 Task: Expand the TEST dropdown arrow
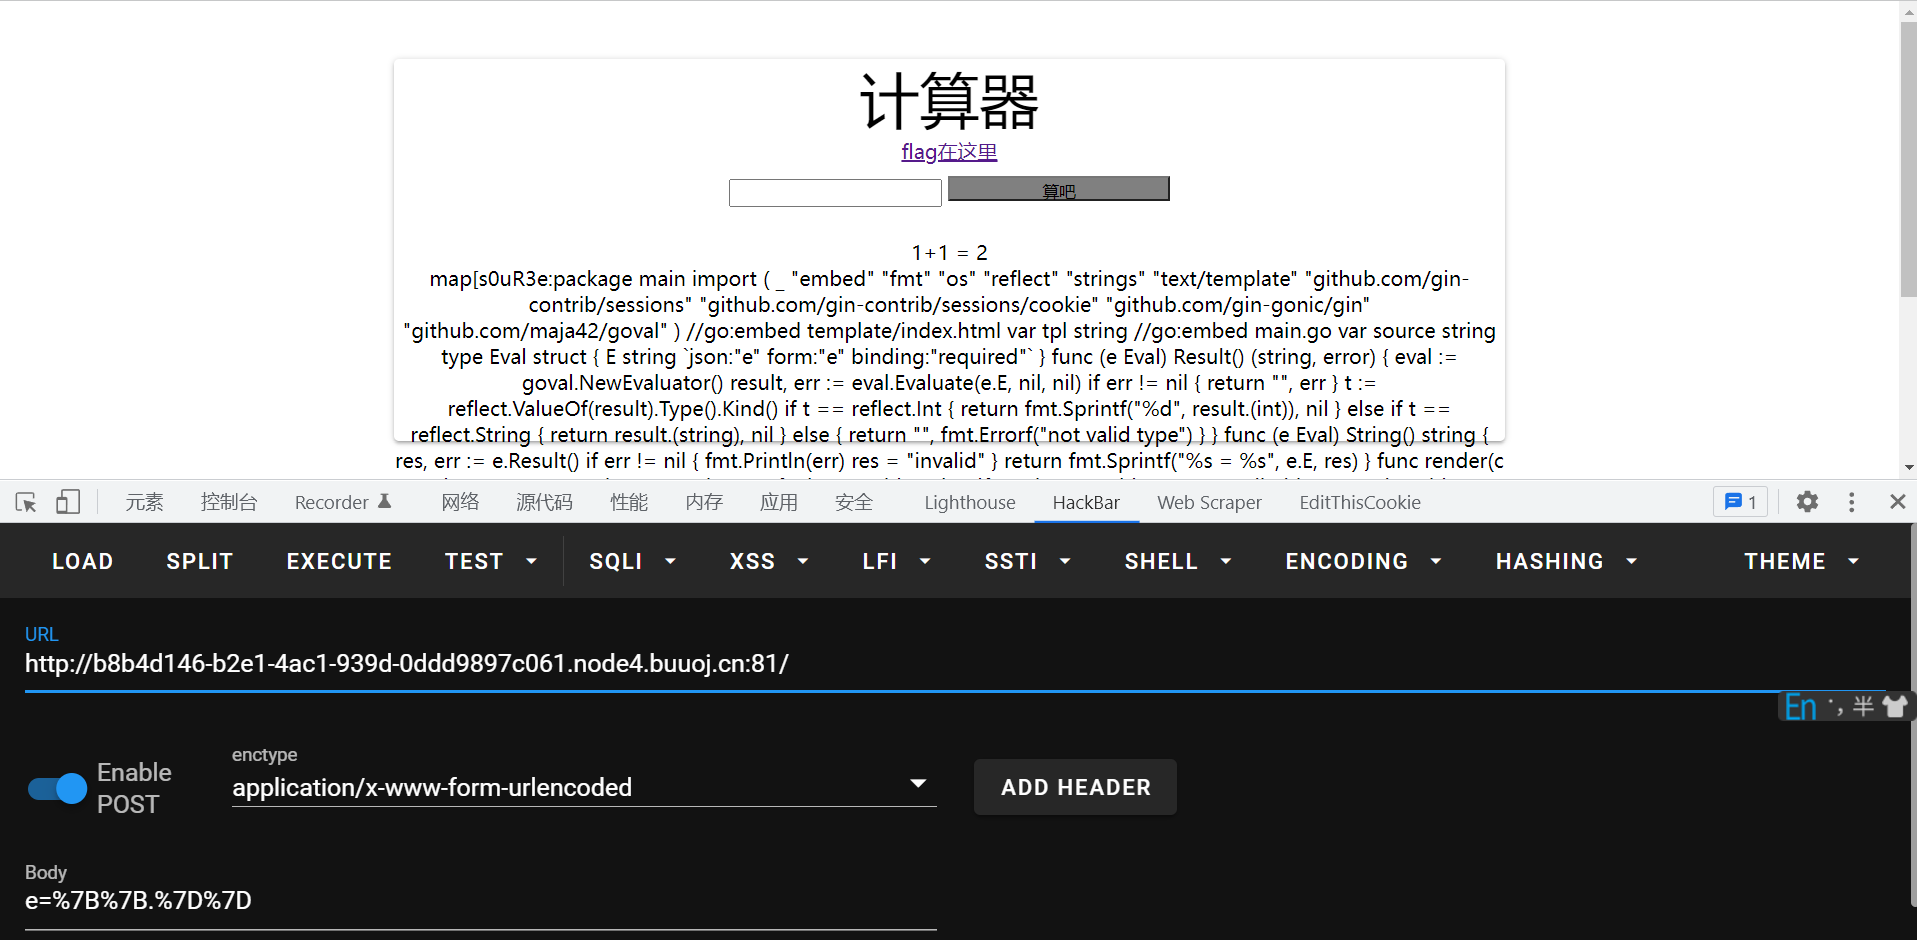click(x=532, y=562)
